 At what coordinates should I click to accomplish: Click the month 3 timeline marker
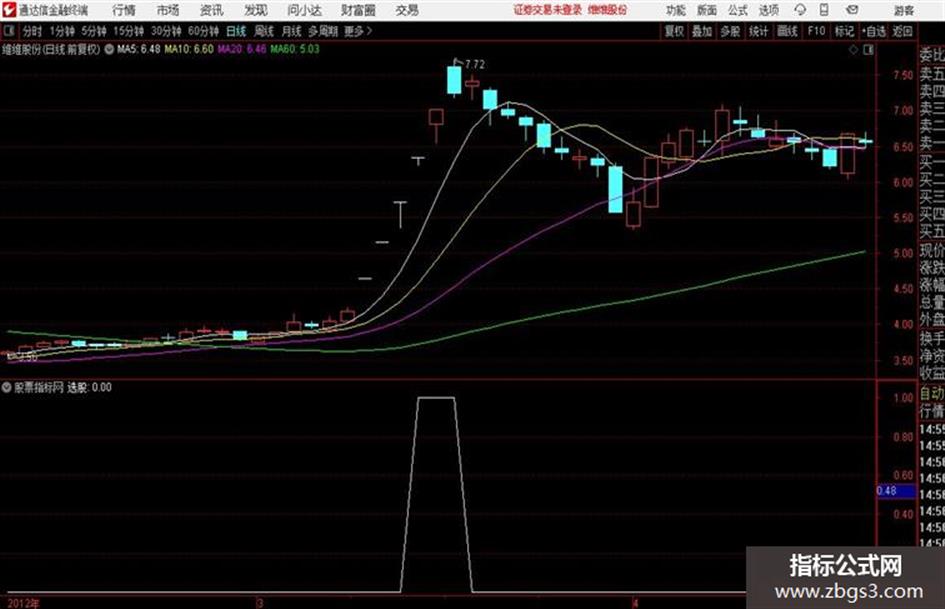[x=260, y=603]
